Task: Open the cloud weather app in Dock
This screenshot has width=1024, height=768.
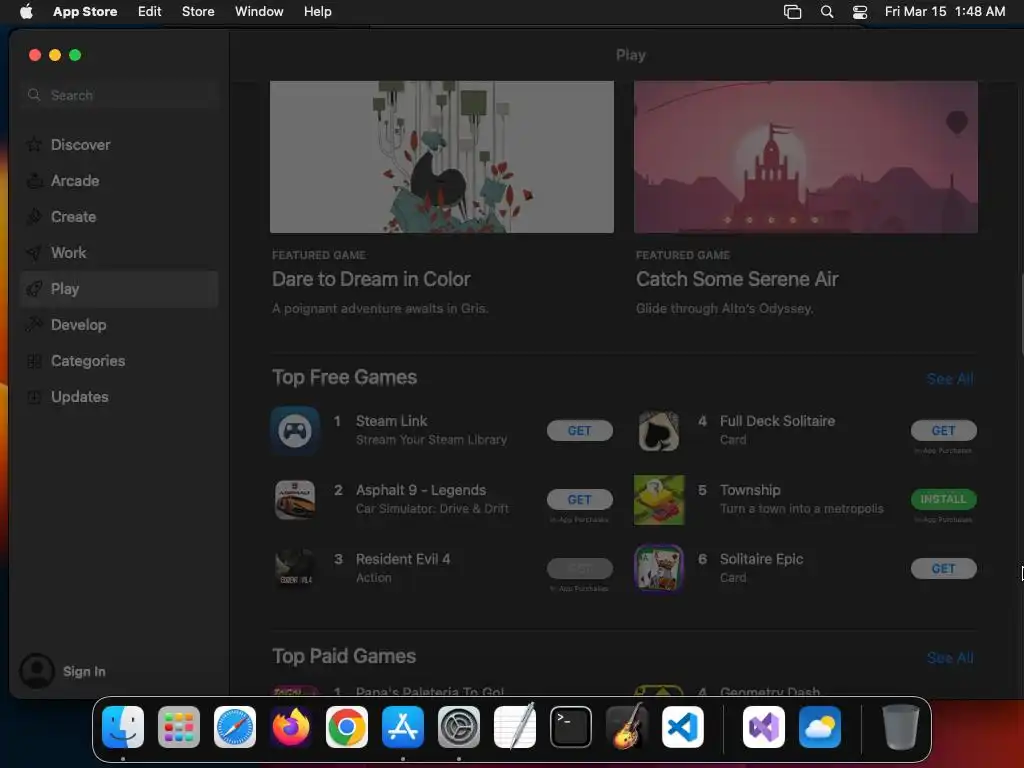Action: pos(820,727)
